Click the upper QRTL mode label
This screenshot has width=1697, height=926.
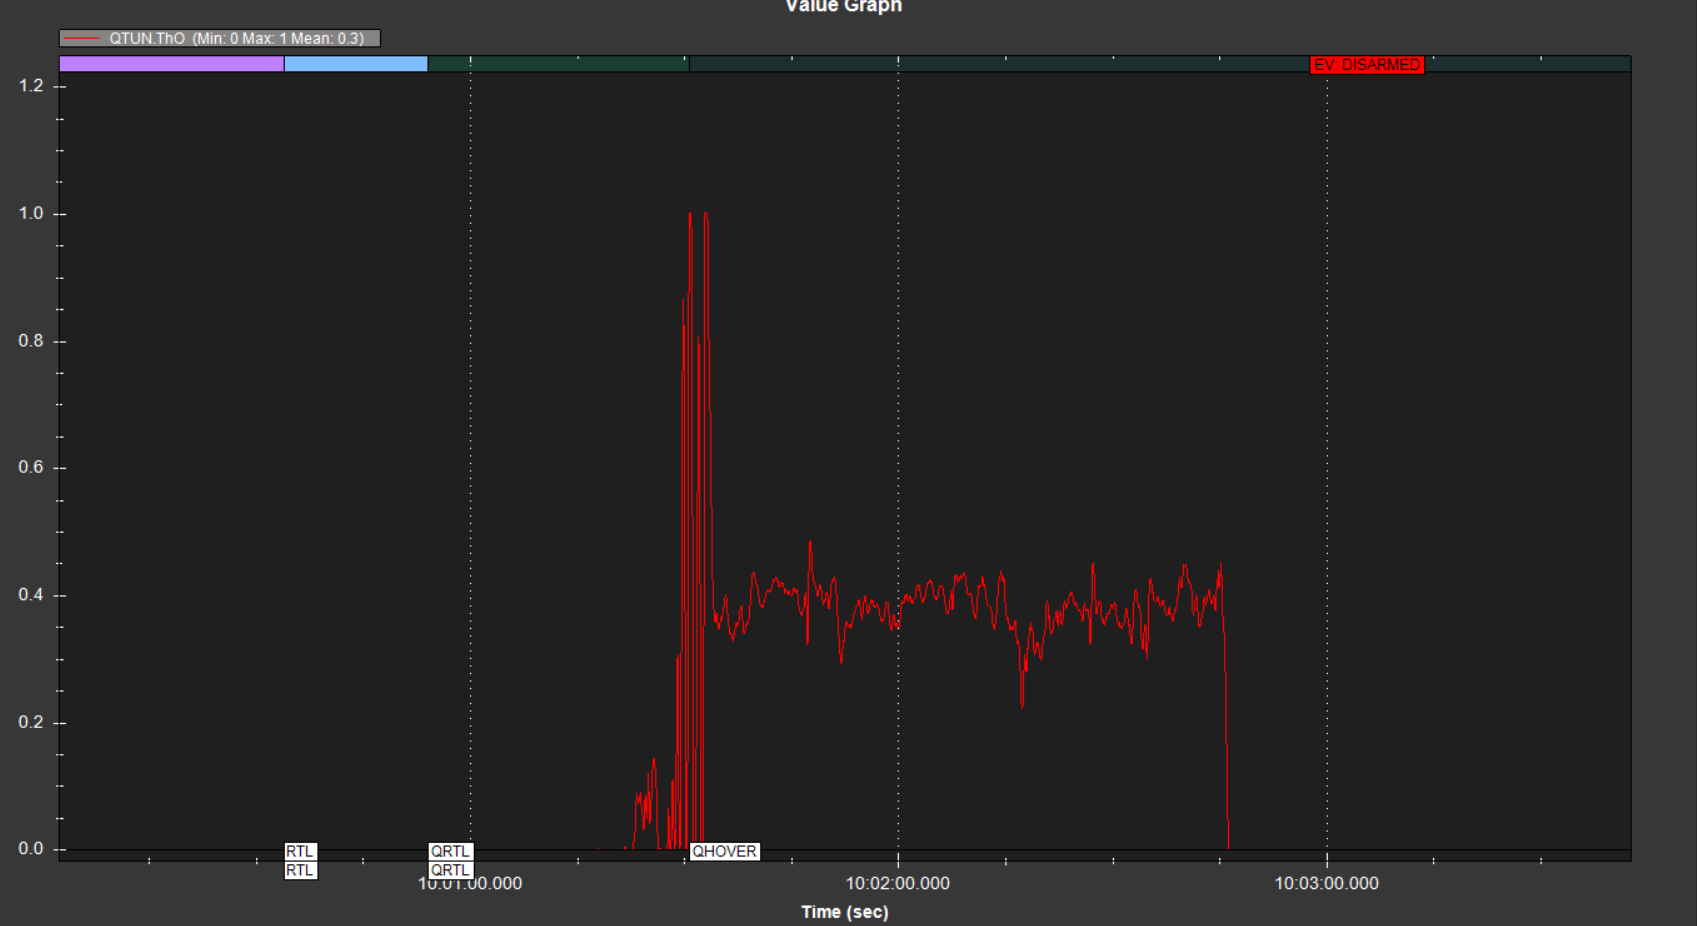click(x=450, y=852)
